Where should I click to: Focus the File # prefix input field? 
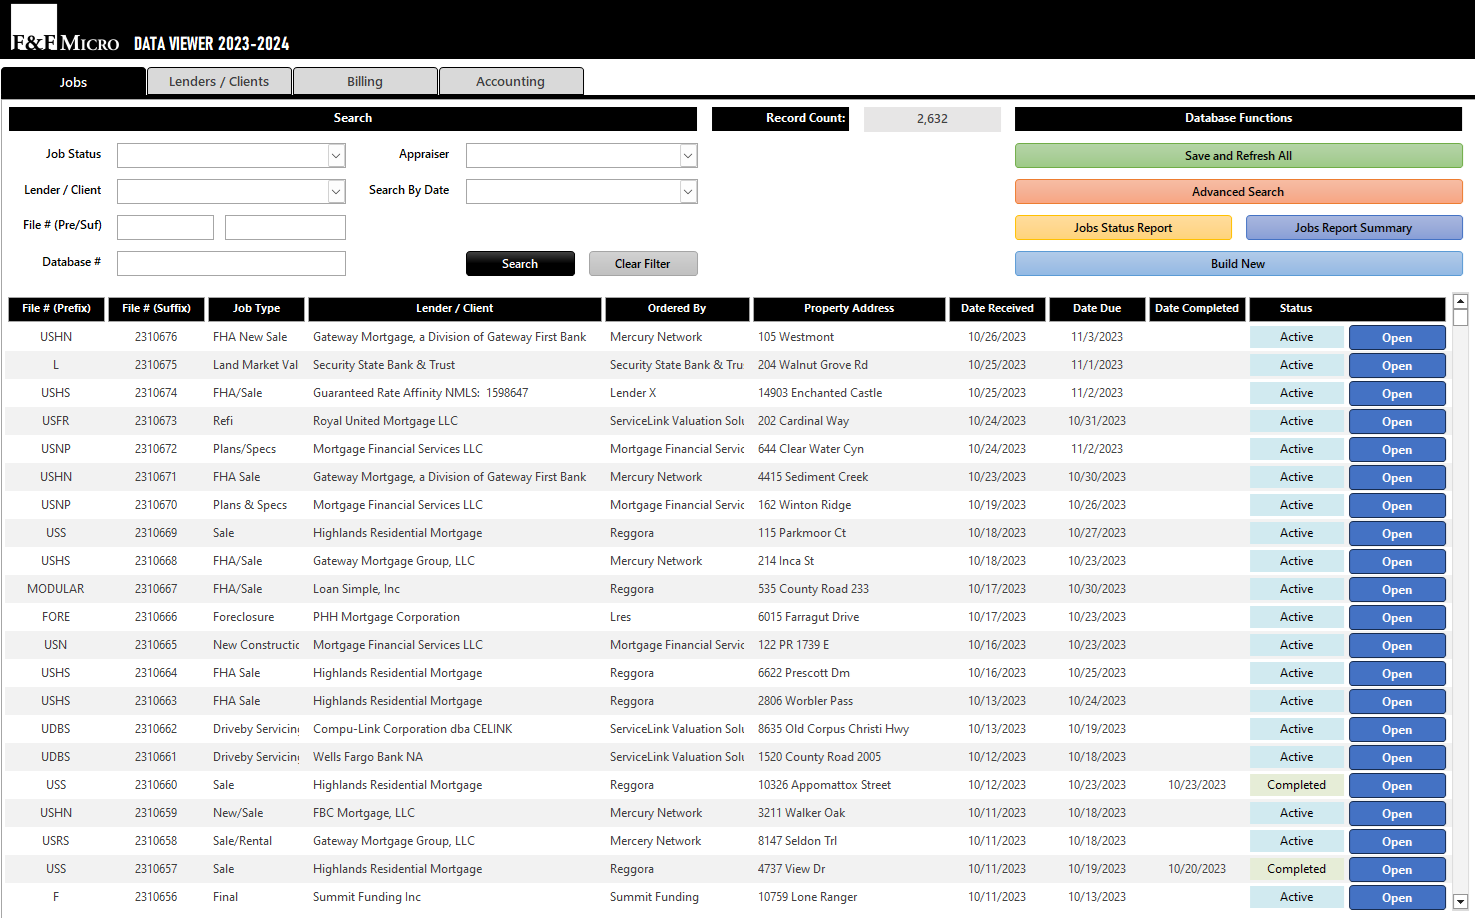pos(165,227)
